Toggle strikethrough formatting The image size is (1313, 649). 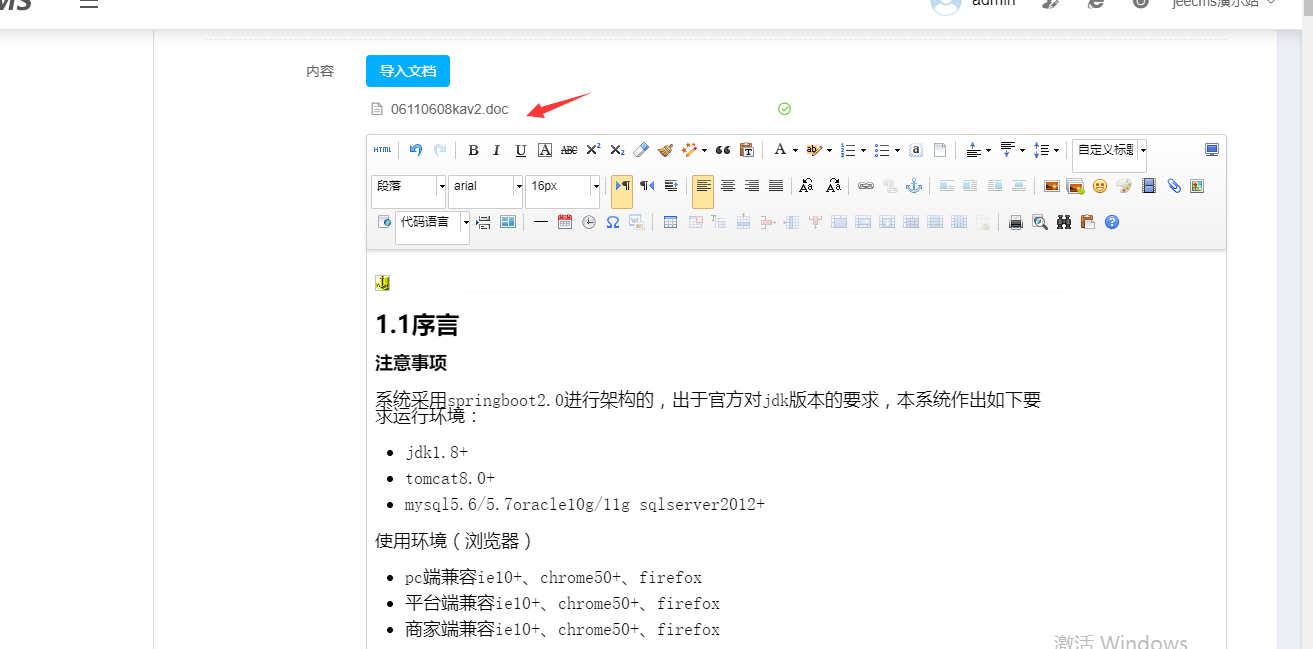569,150
